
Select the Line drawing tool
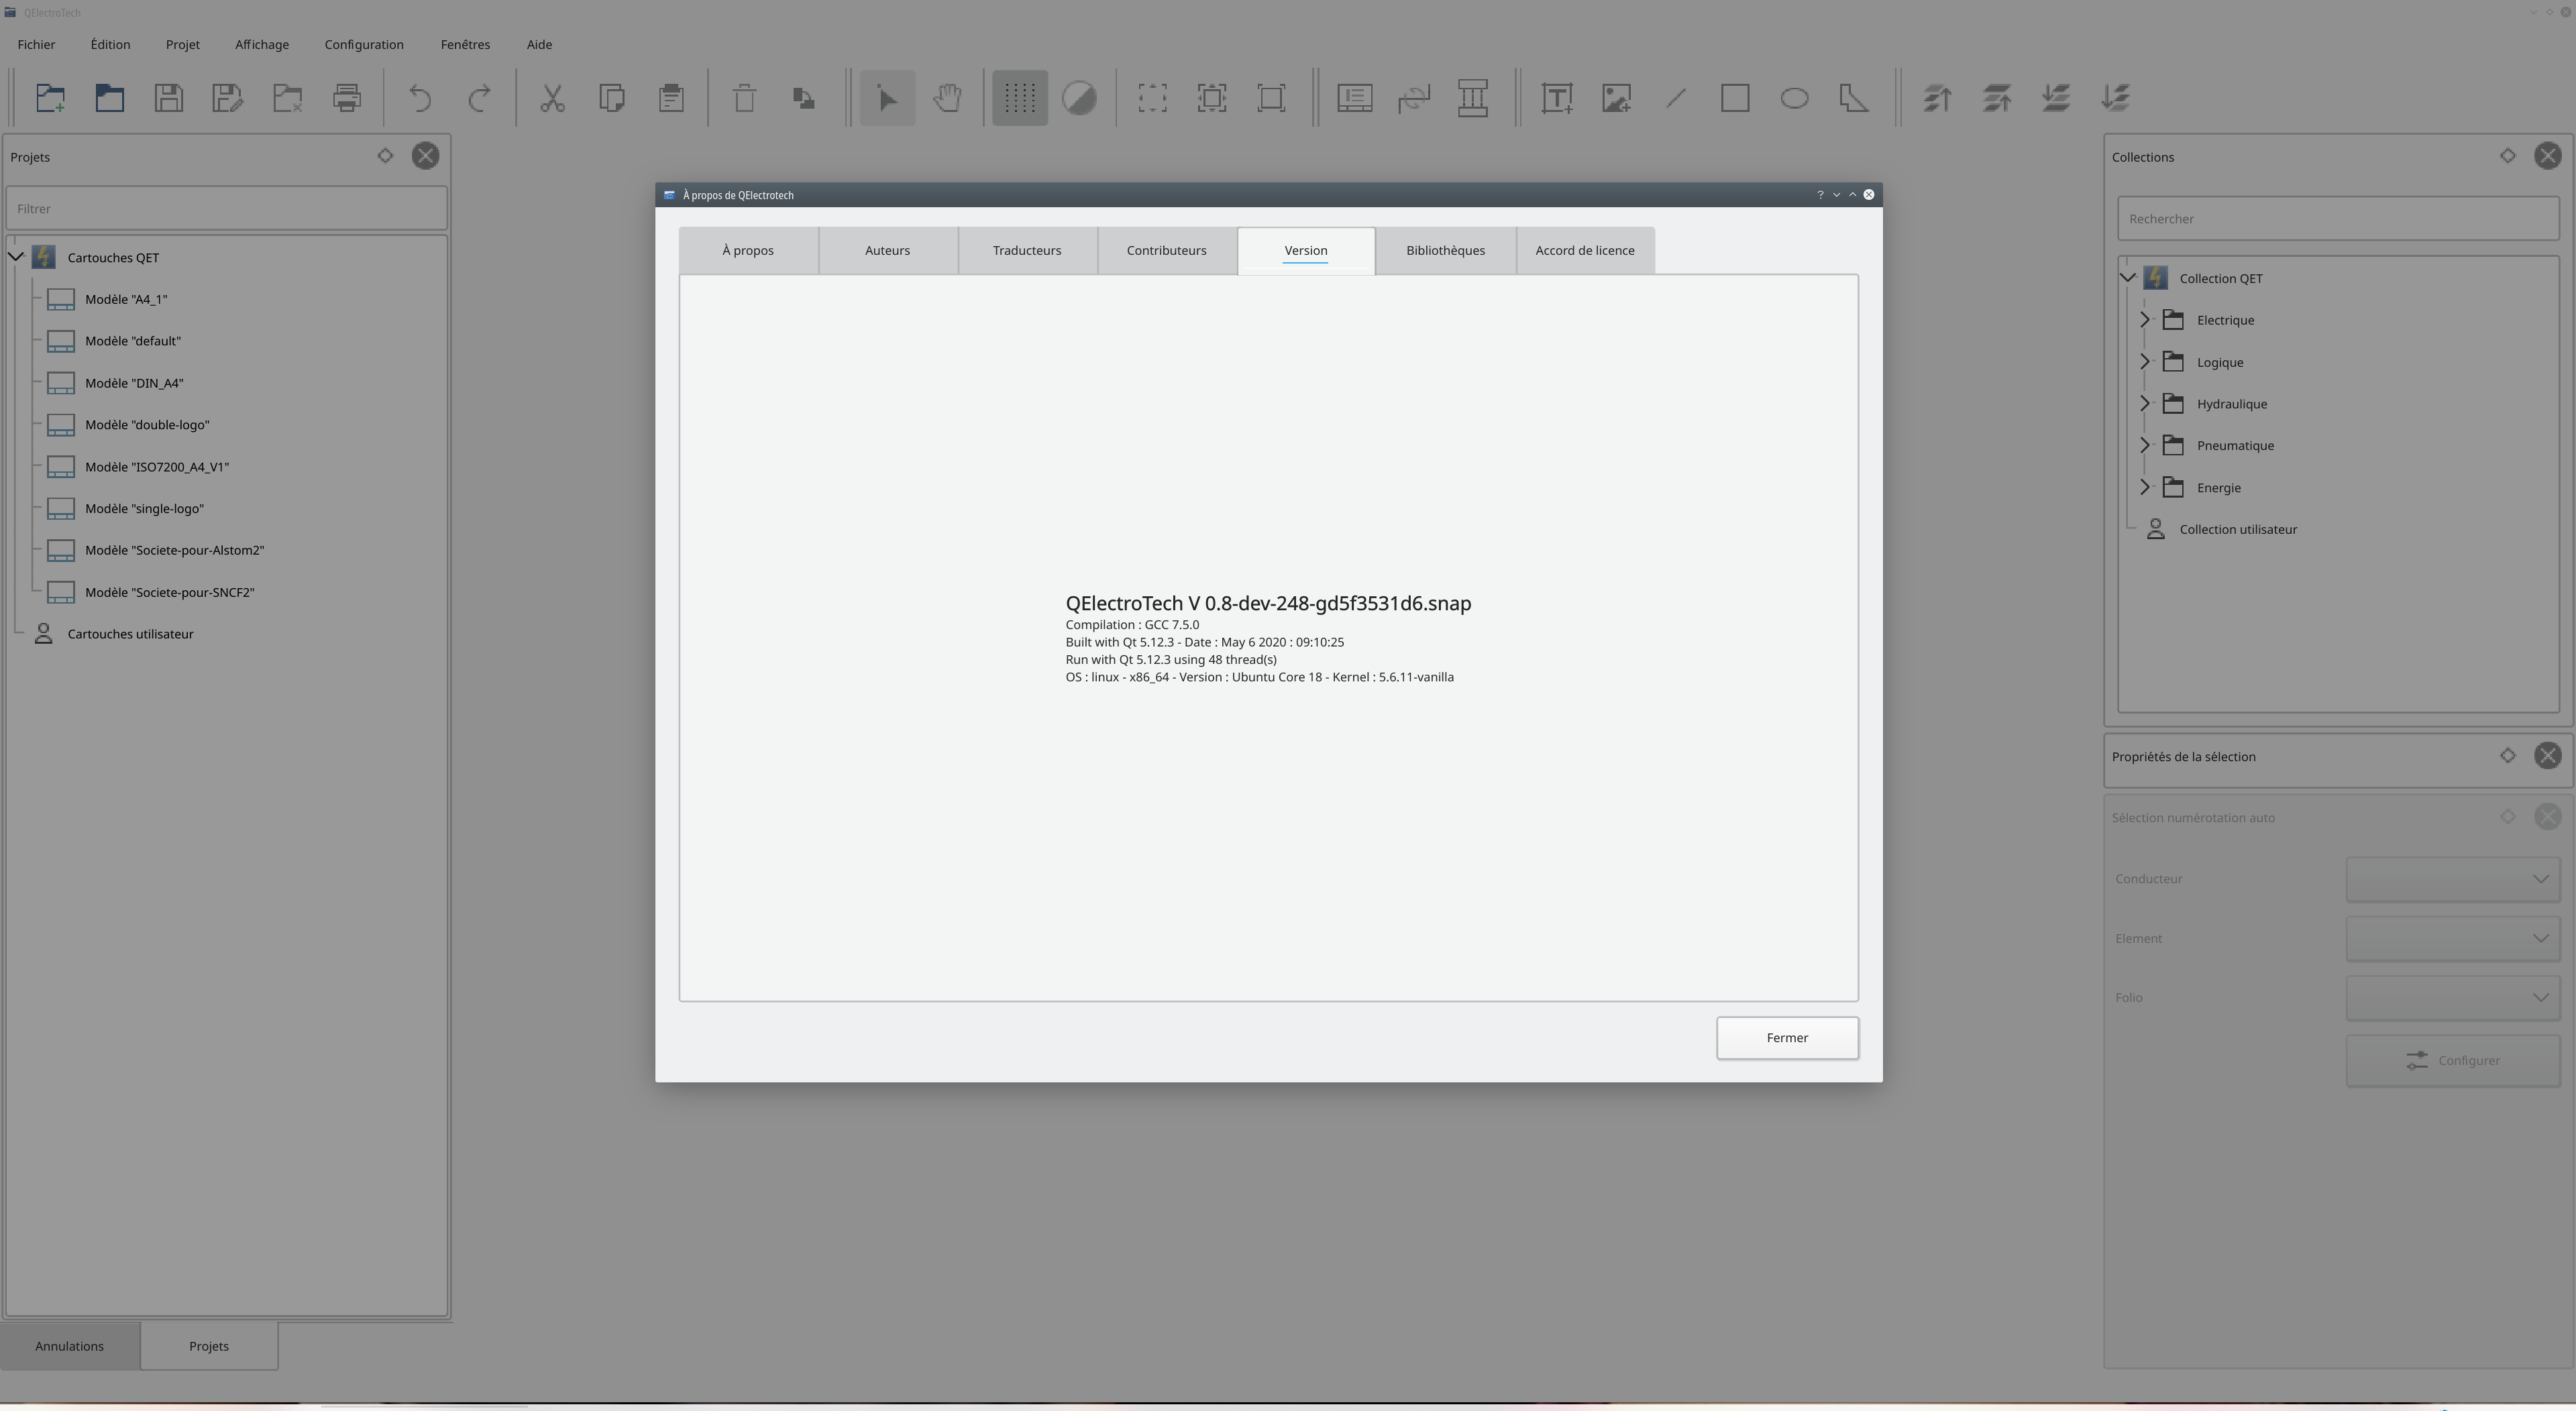click(1676, 98)
